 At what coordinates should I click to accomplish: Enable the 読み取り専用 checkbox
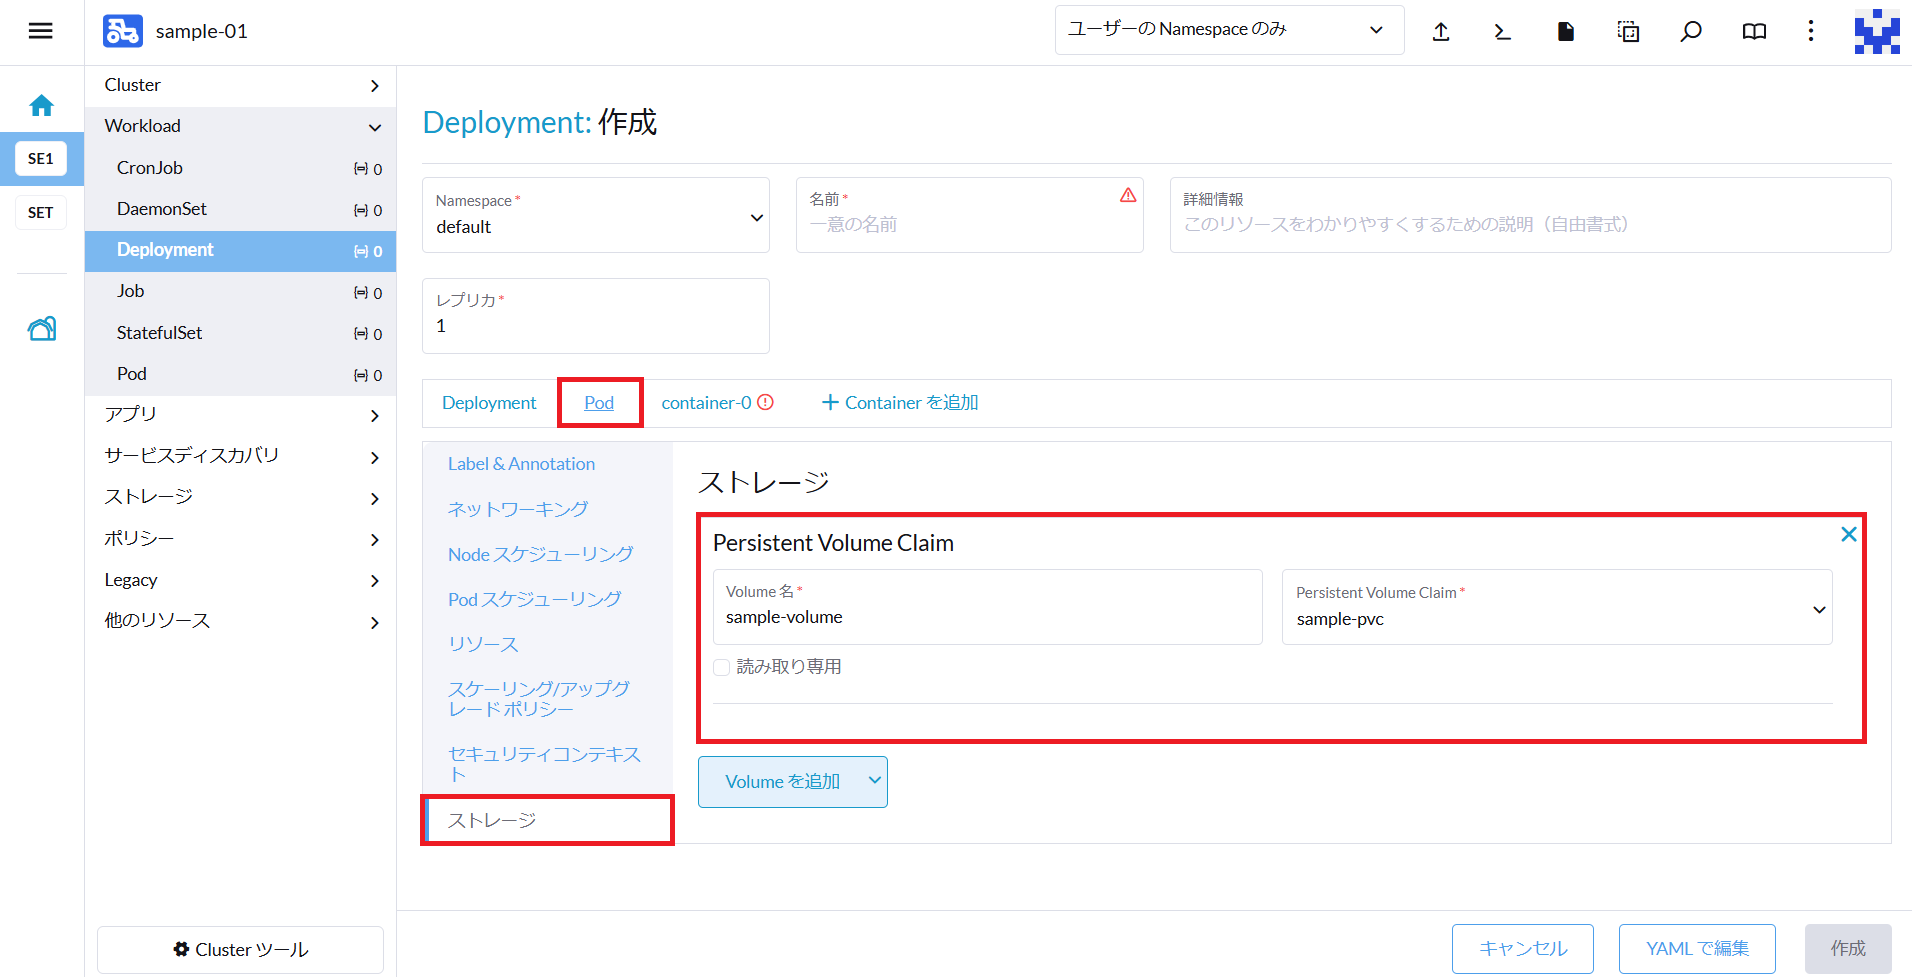tap(721, 667)
